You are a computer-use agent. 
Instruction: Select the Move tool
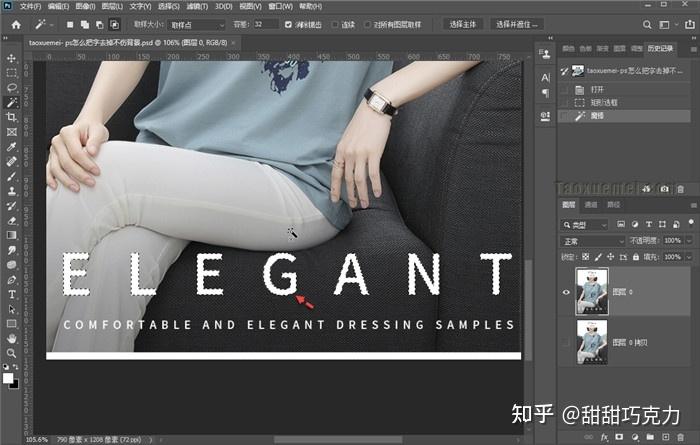coord(12,58)
